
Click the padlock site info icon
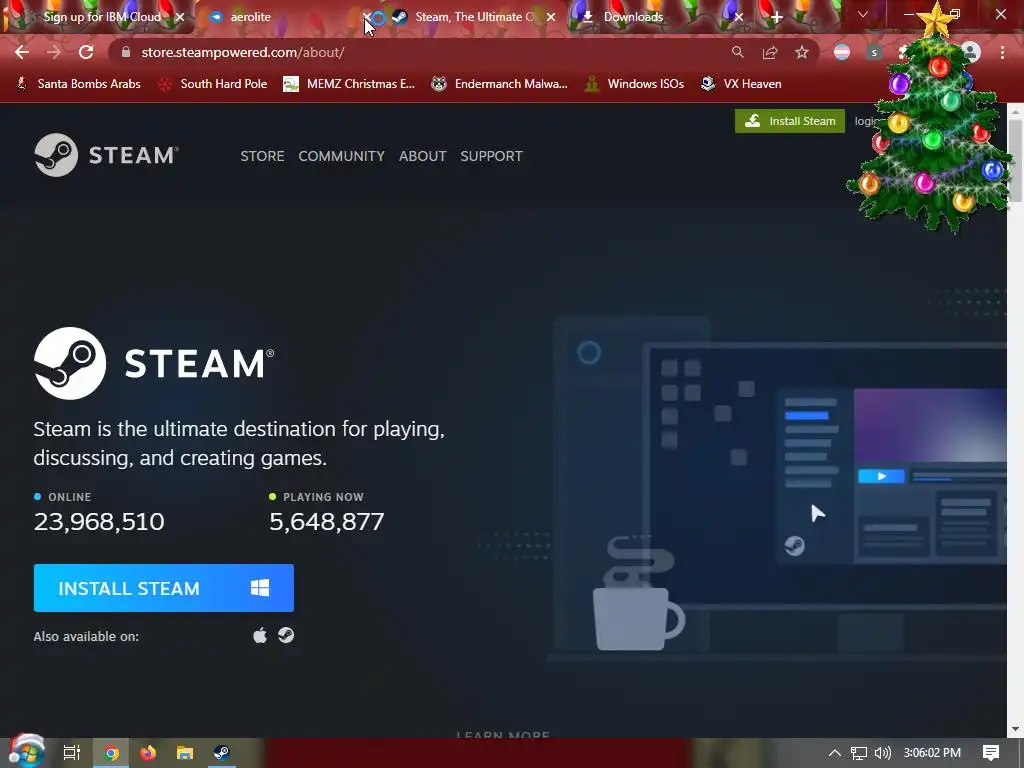coord(126,52)
